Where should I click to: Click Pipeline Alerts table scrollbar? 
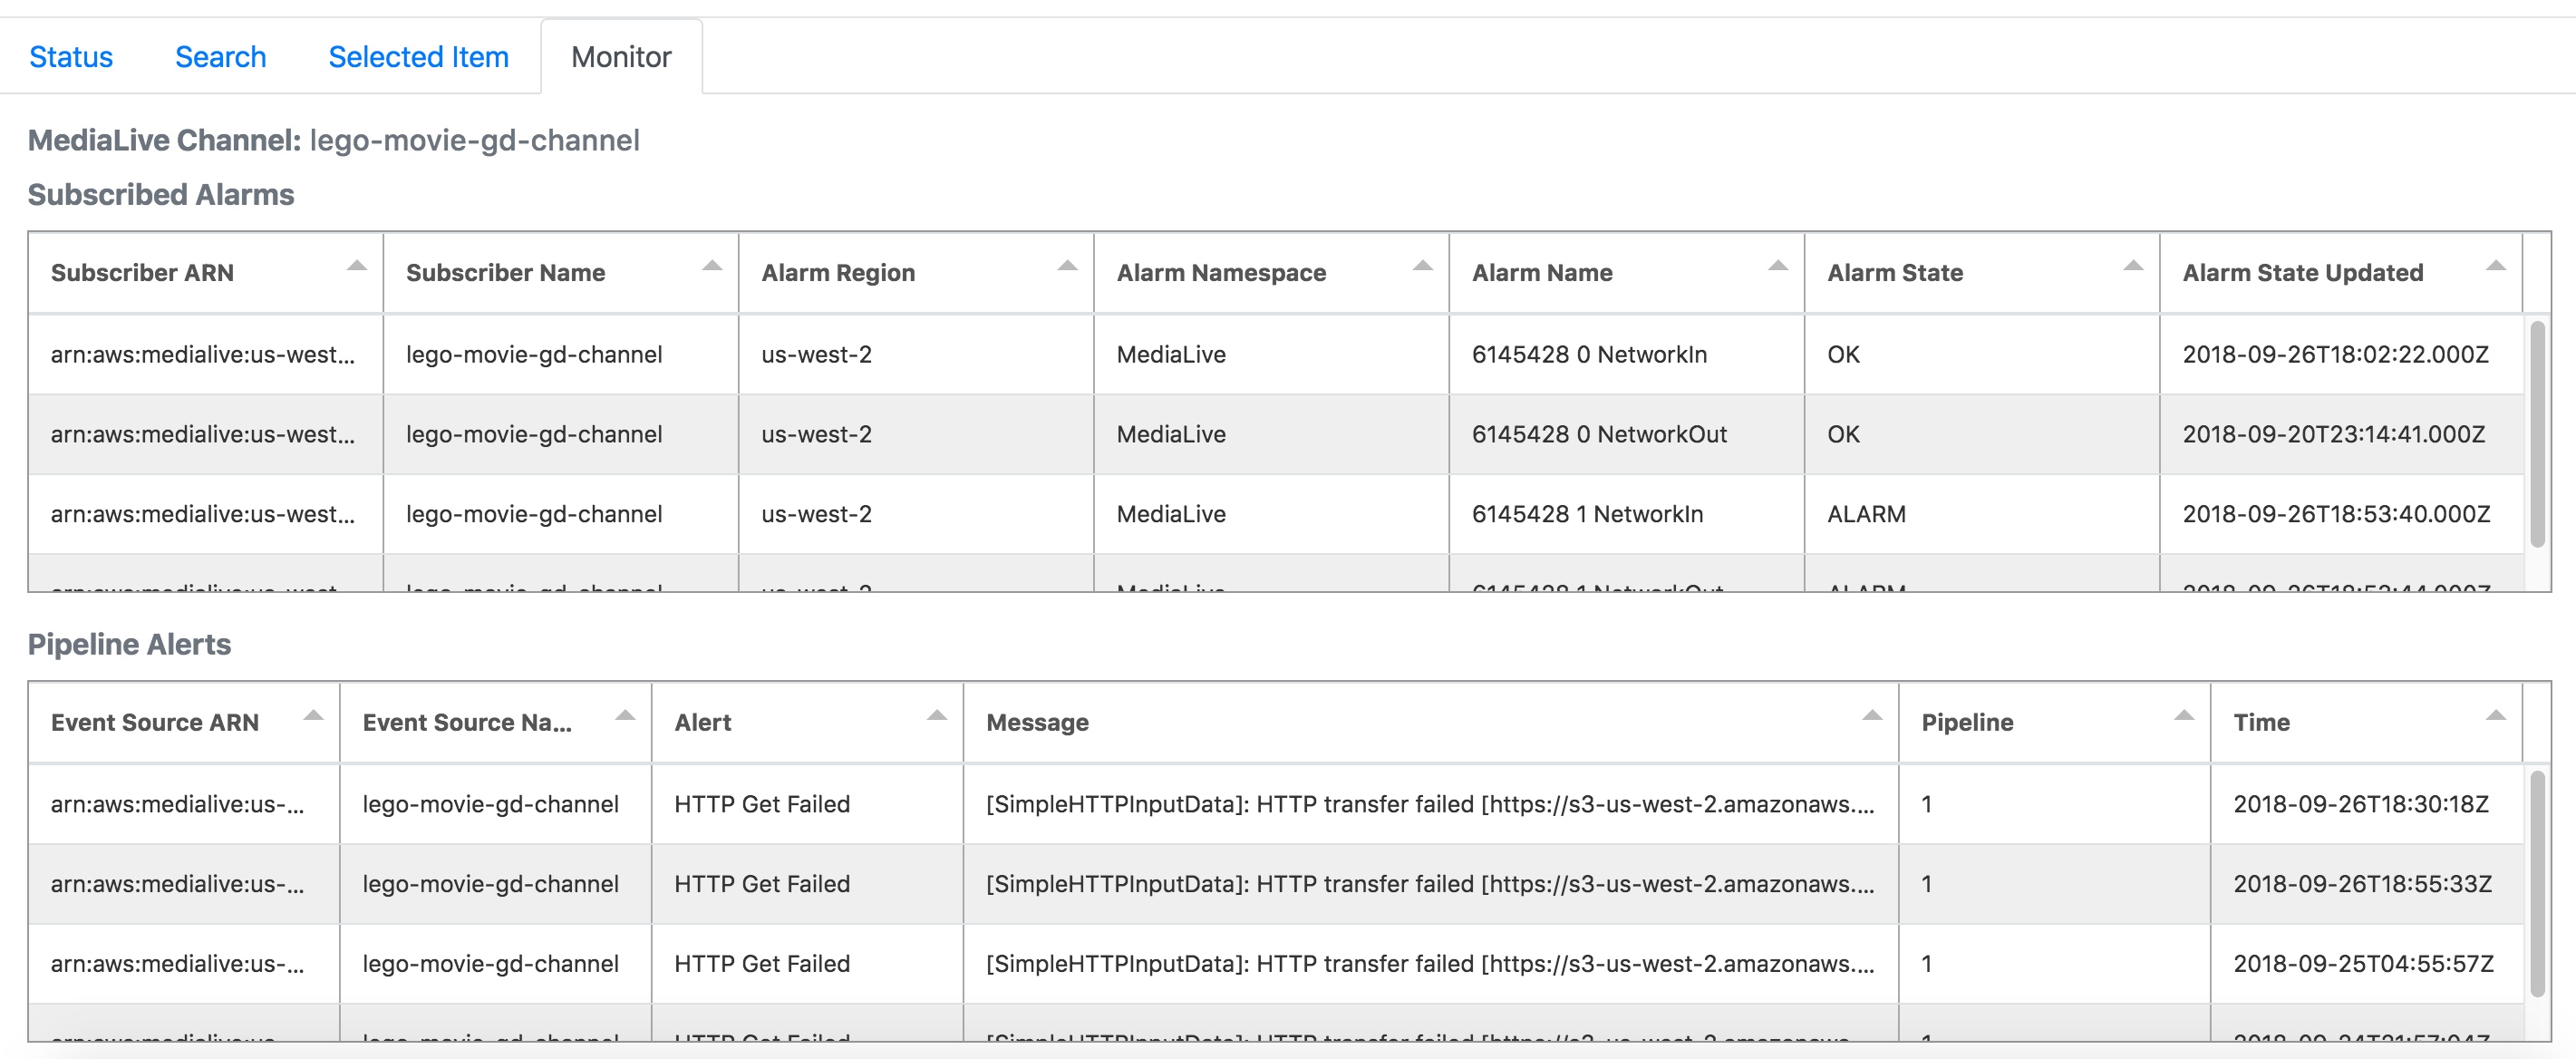(2536, 883)
